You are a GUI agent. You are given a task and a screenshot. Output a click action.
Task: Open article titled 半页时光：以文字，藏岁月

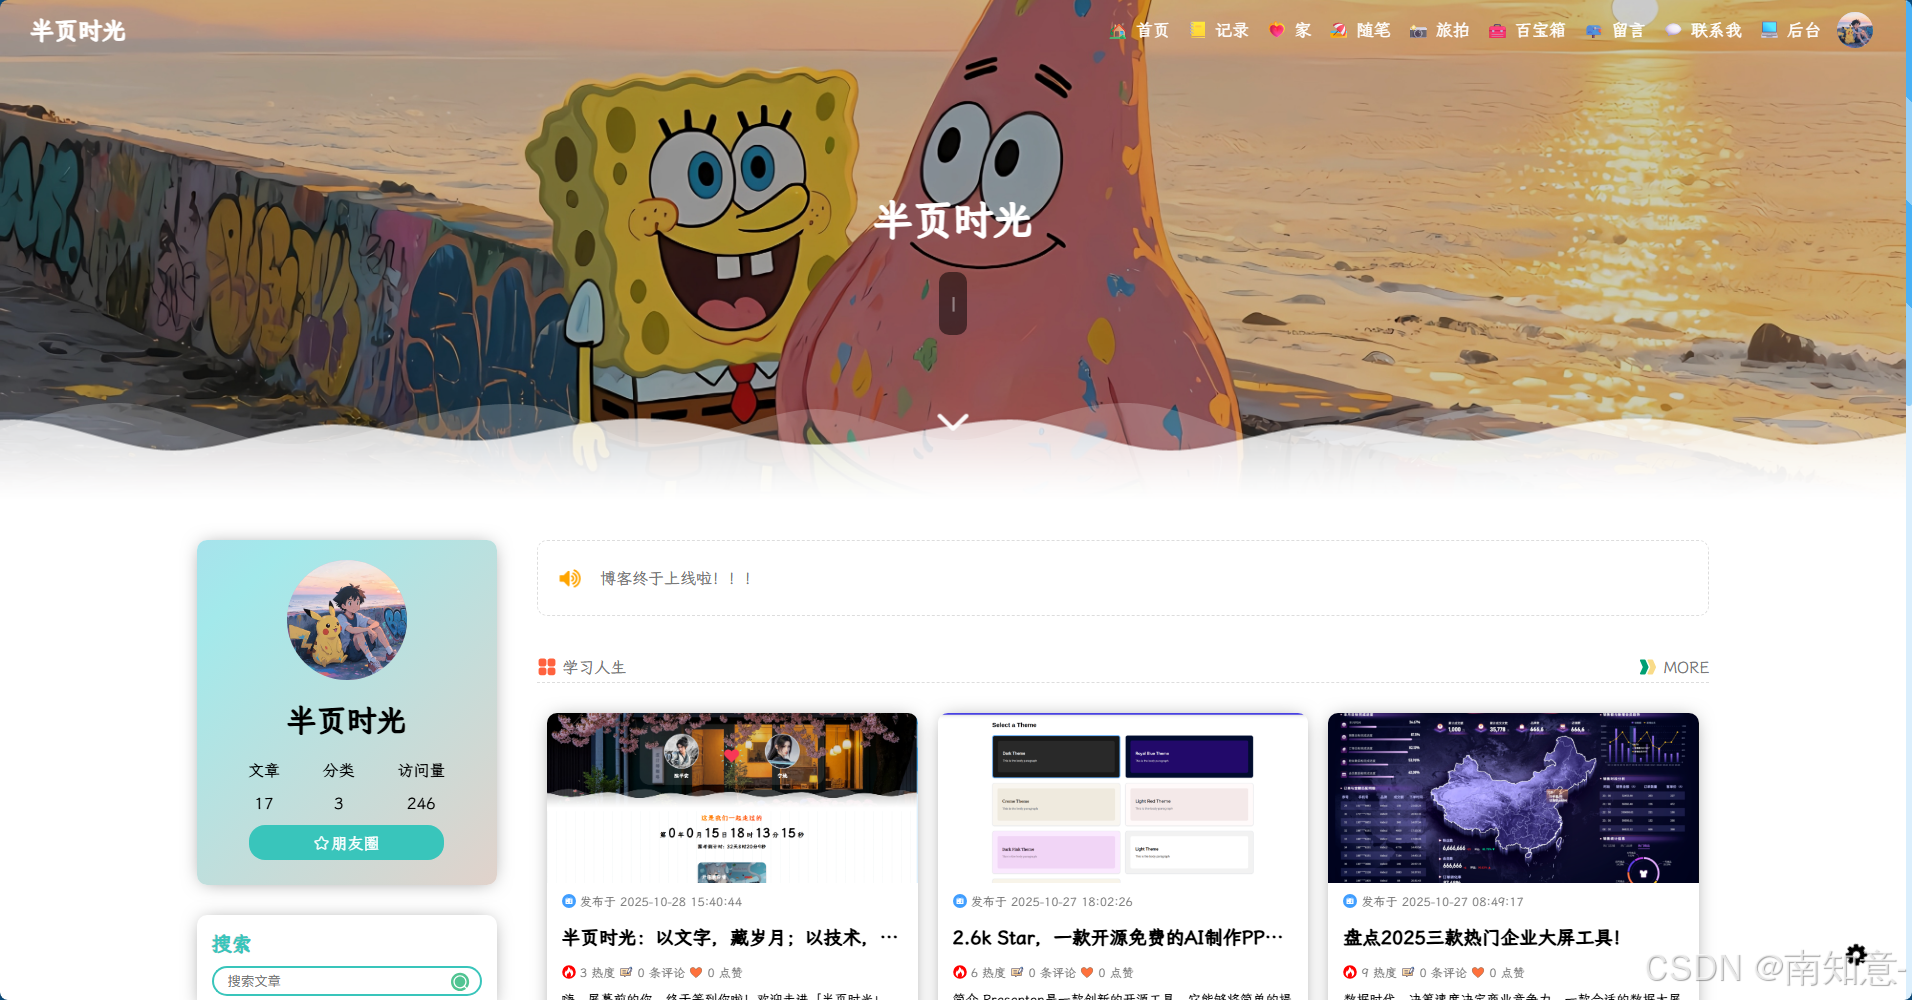point(730,938)
